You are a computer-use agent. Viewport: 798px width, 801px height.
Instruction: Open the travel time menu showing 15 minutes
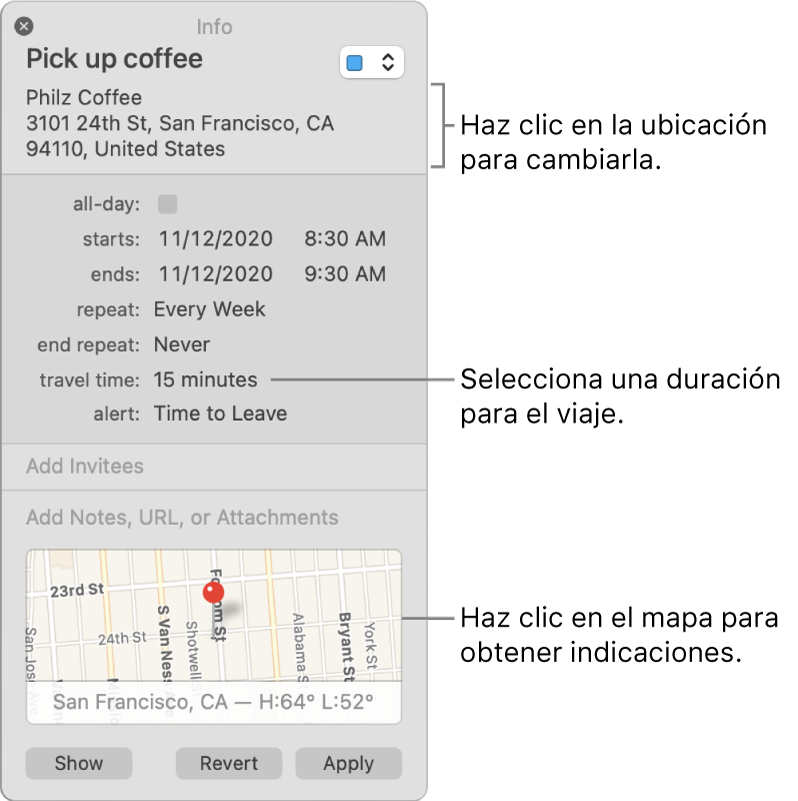[x=205, y=380]
